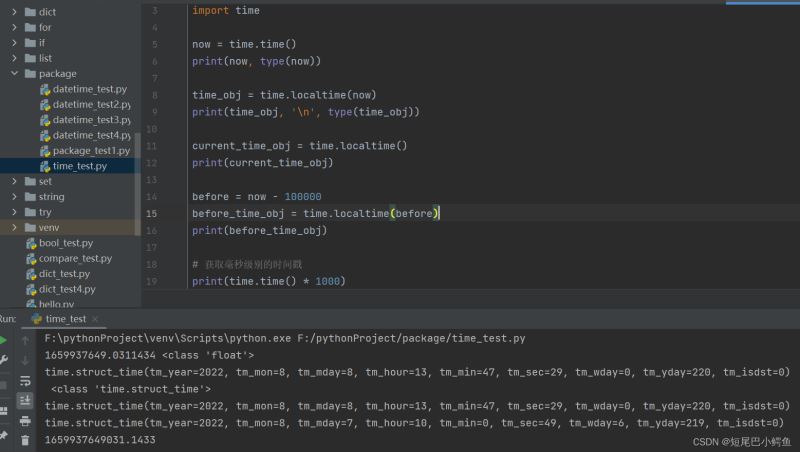Open datetime_test.py from project tree

click(x=90, y=89)
